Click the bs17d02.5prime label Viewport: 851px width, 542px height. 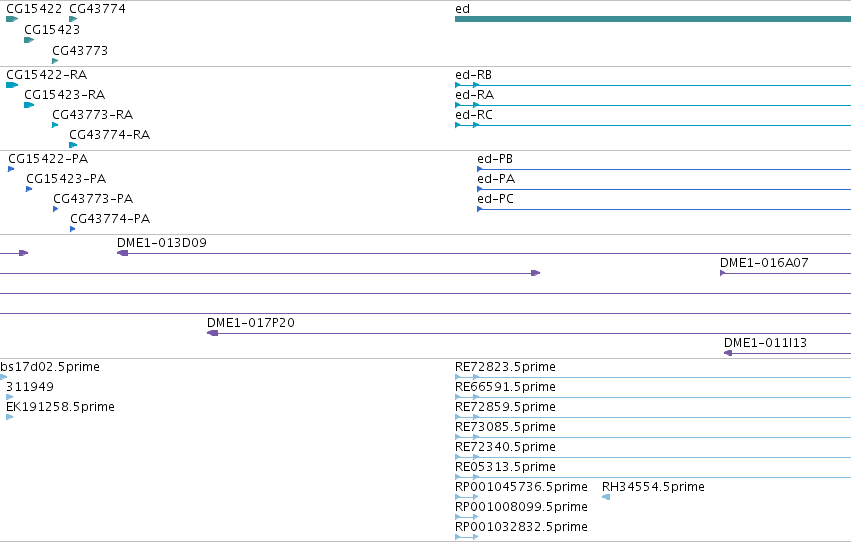(50, 367)
